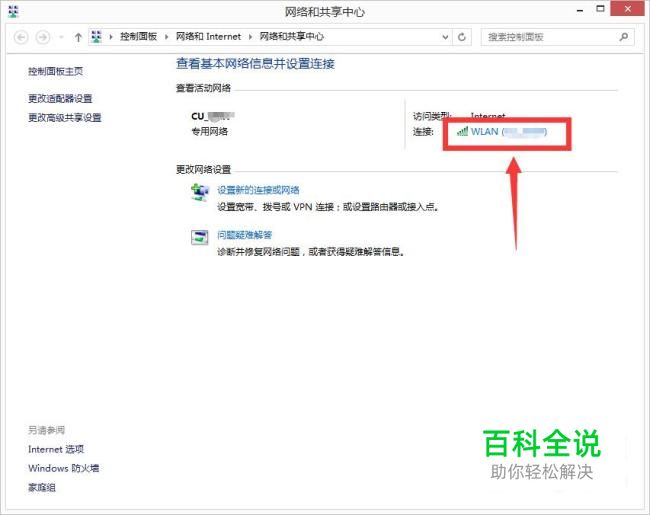Screen dimensions: 650x515
Task: Expand arrow after 控制面板 breadcrumb
Action: (x=166, y=37)
